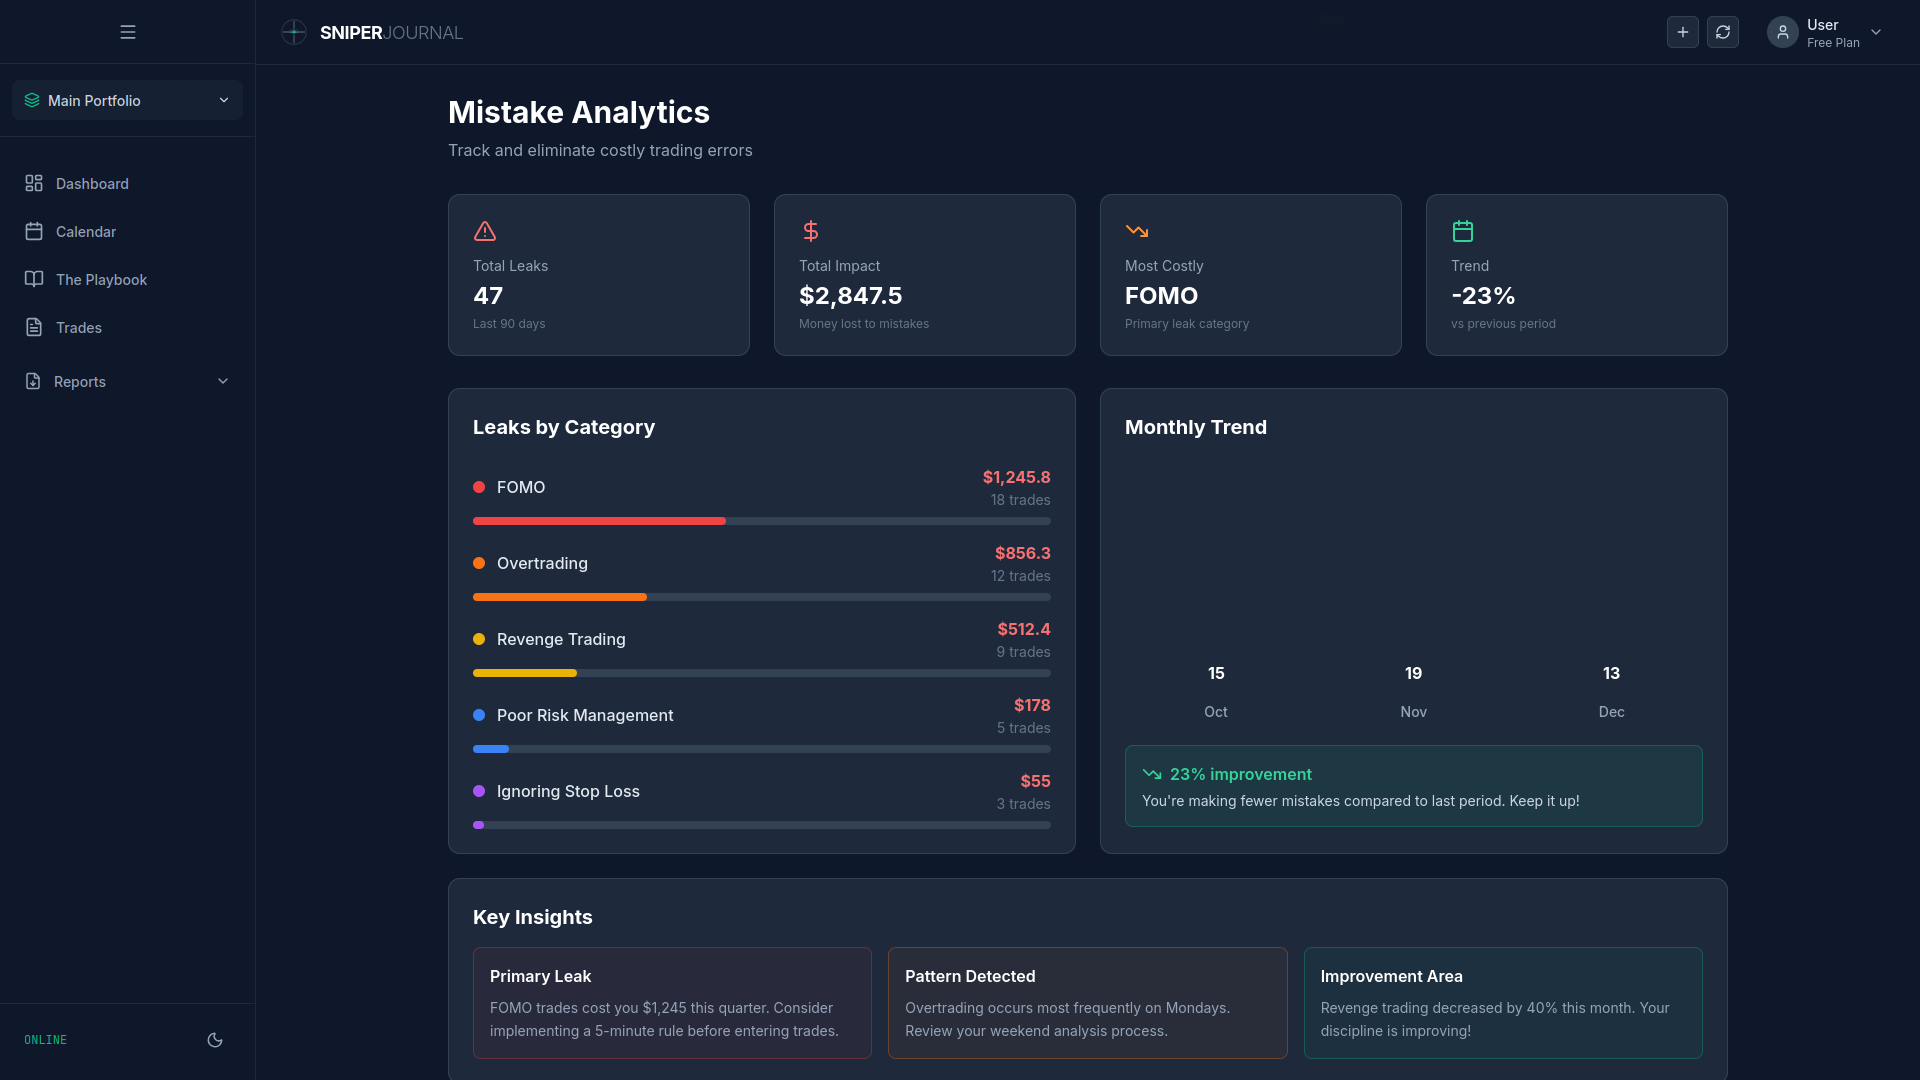Click the red dot beside FOMO
Screen dimensions: 1920x1080
479,487
